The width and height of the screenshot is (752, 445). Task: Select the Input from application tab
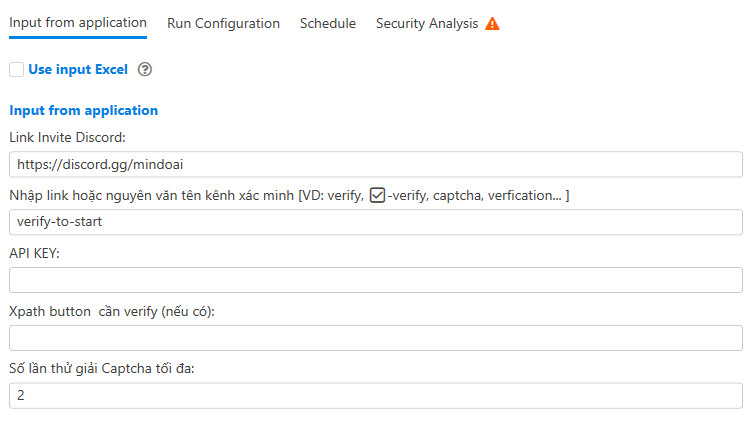click(78, 23)
